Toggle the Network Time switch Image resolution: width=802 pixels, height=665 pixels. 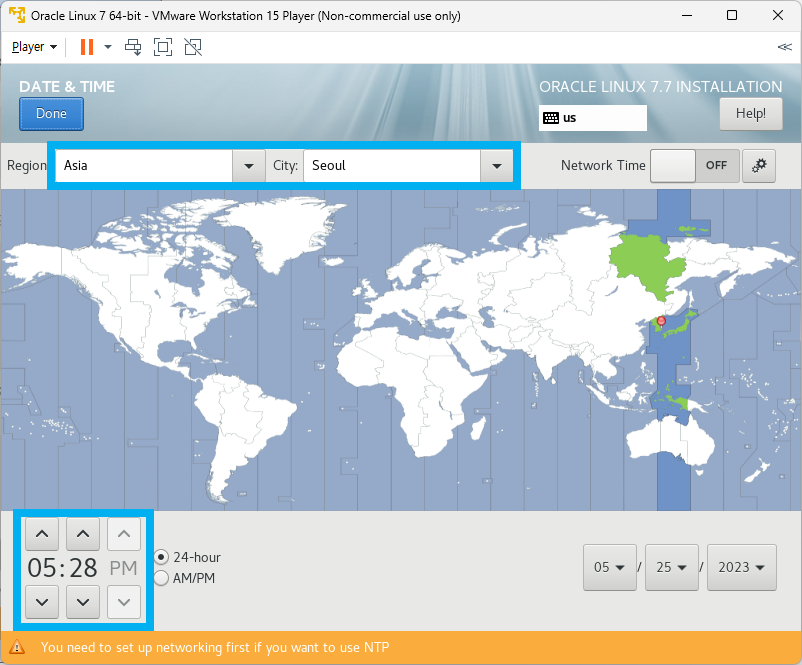tap(695, 166)
